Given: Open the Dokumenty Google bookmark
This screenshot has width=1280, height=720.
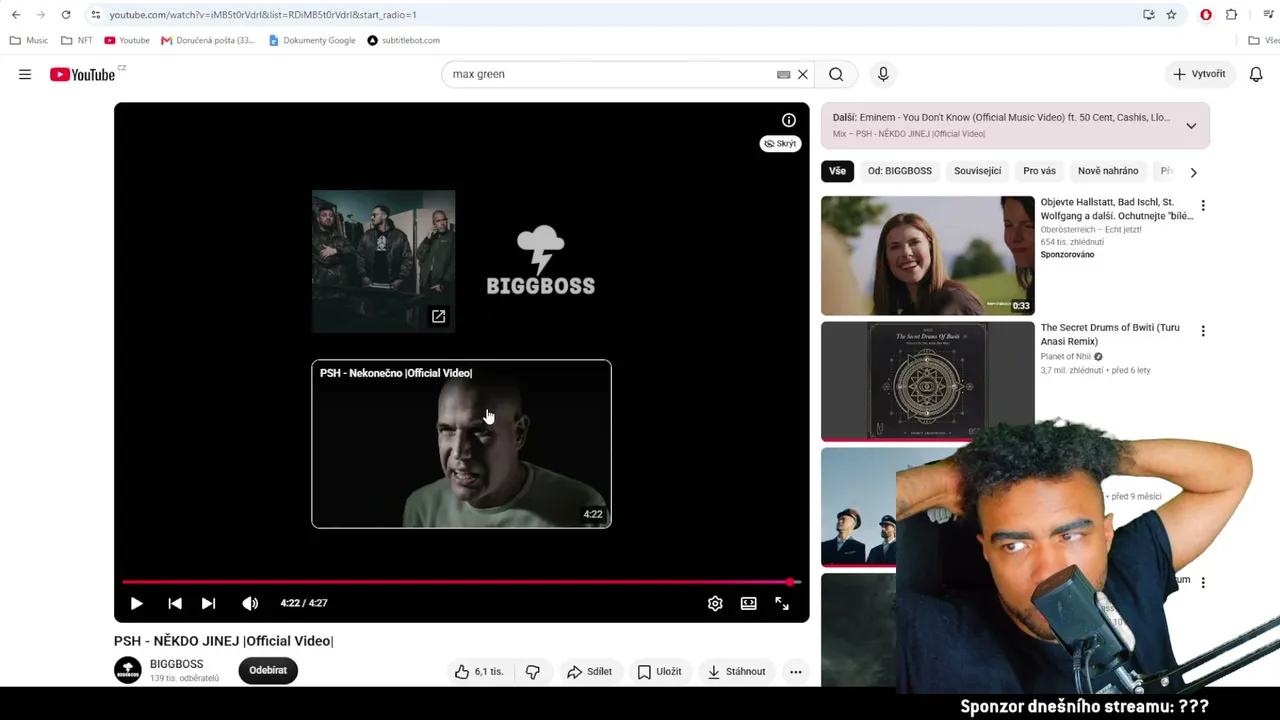Looking at the screenshot, I should tap(312, 41).
